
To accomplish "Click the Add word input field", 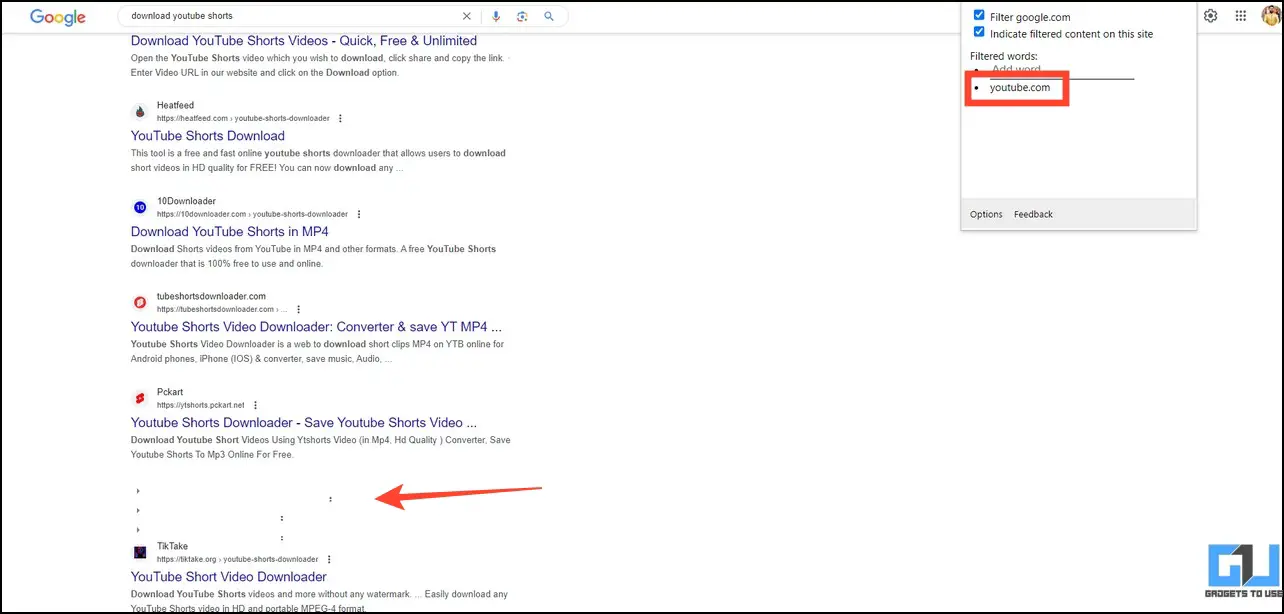I will (x=1062, y=71).
